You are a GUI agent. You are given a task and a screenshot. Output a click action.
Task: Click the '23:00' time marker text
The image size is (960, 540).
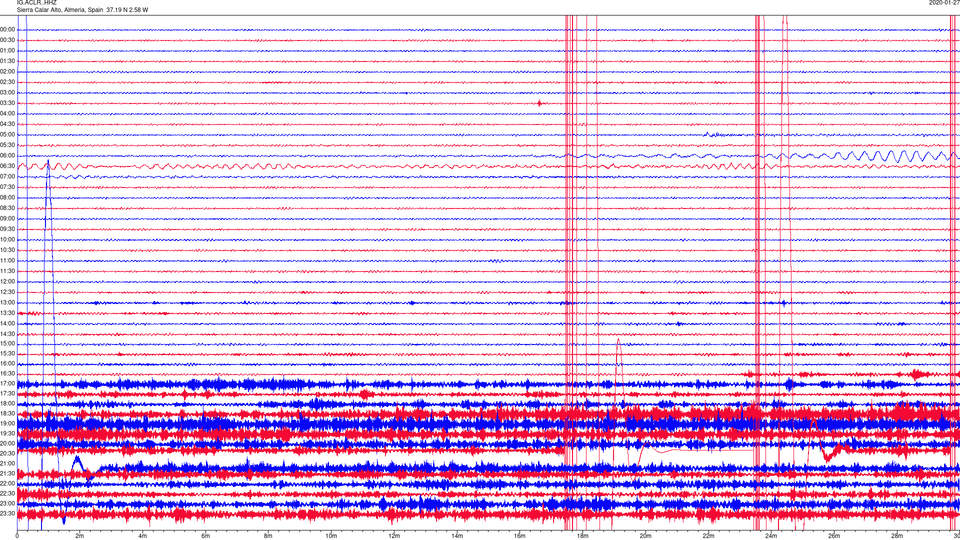tap(7, 504)
